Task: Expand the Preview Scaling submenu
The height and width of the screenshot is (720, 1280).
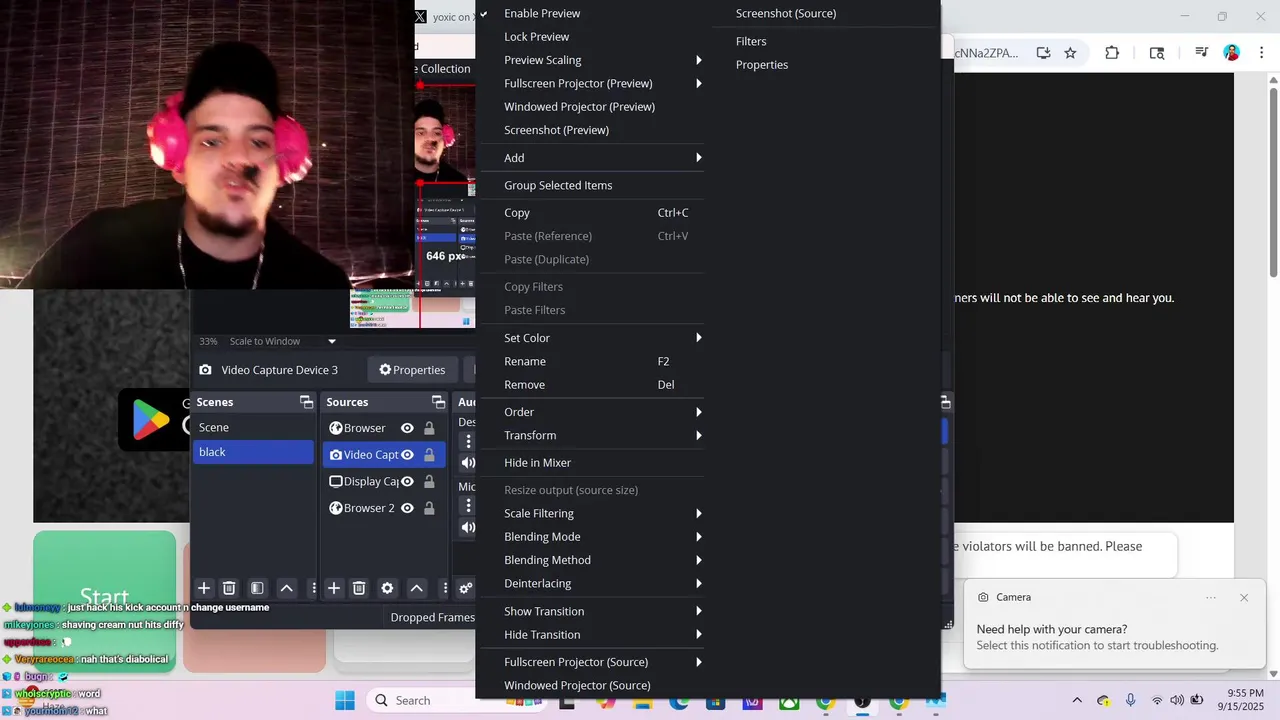Action: [591, 60]
